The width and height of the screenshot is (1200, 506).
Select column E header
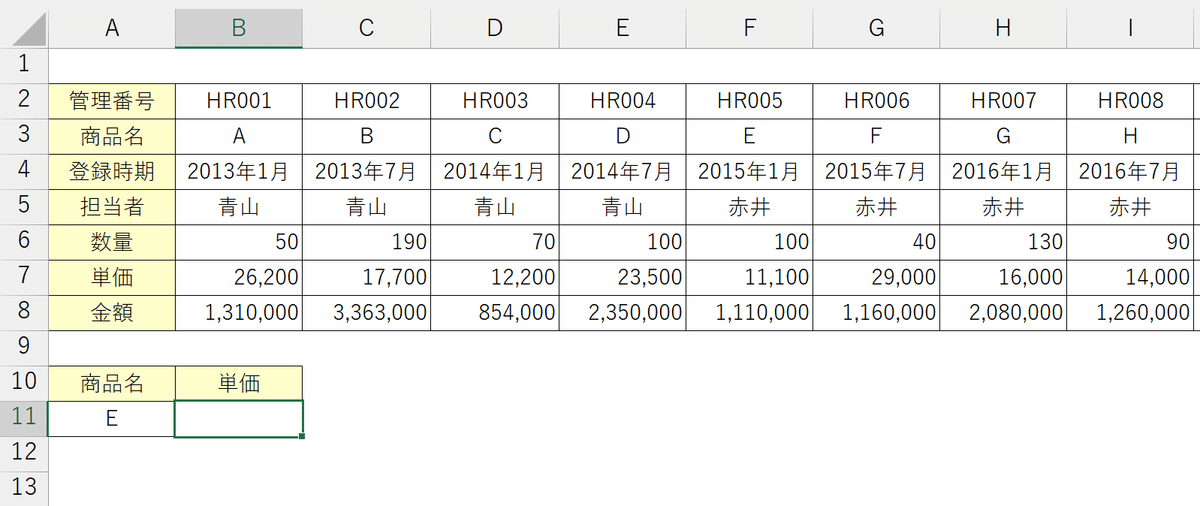[x=621, y=29]
